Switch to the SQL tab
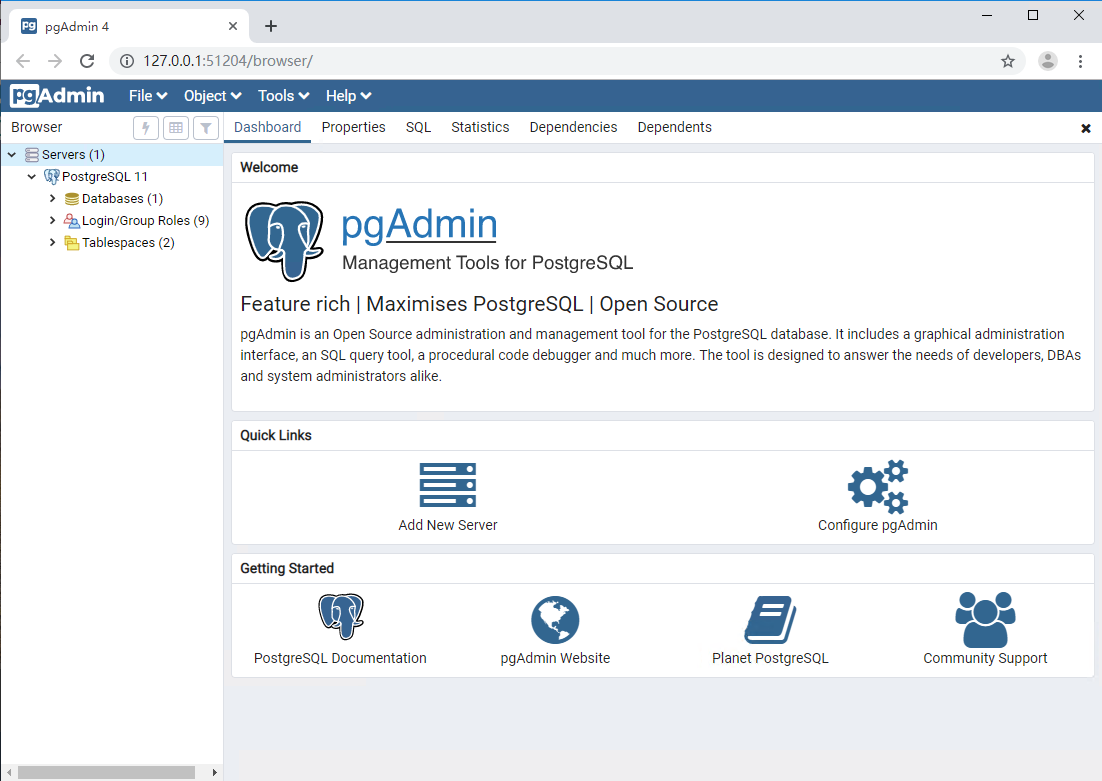Image resolution: width=1102 pixels, height=781 pixels. point(418,127)
